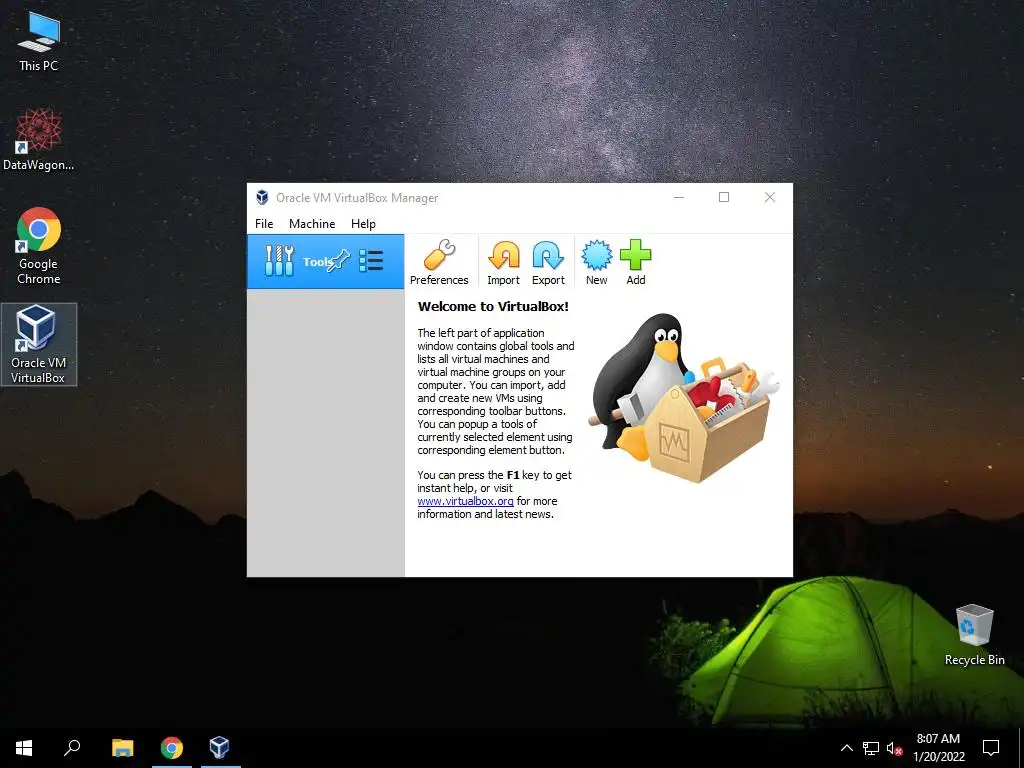Viewport: 1024px width, 768px height.
Task: Select Google Chrome desktop shortcut
Action: coord(39,246)
